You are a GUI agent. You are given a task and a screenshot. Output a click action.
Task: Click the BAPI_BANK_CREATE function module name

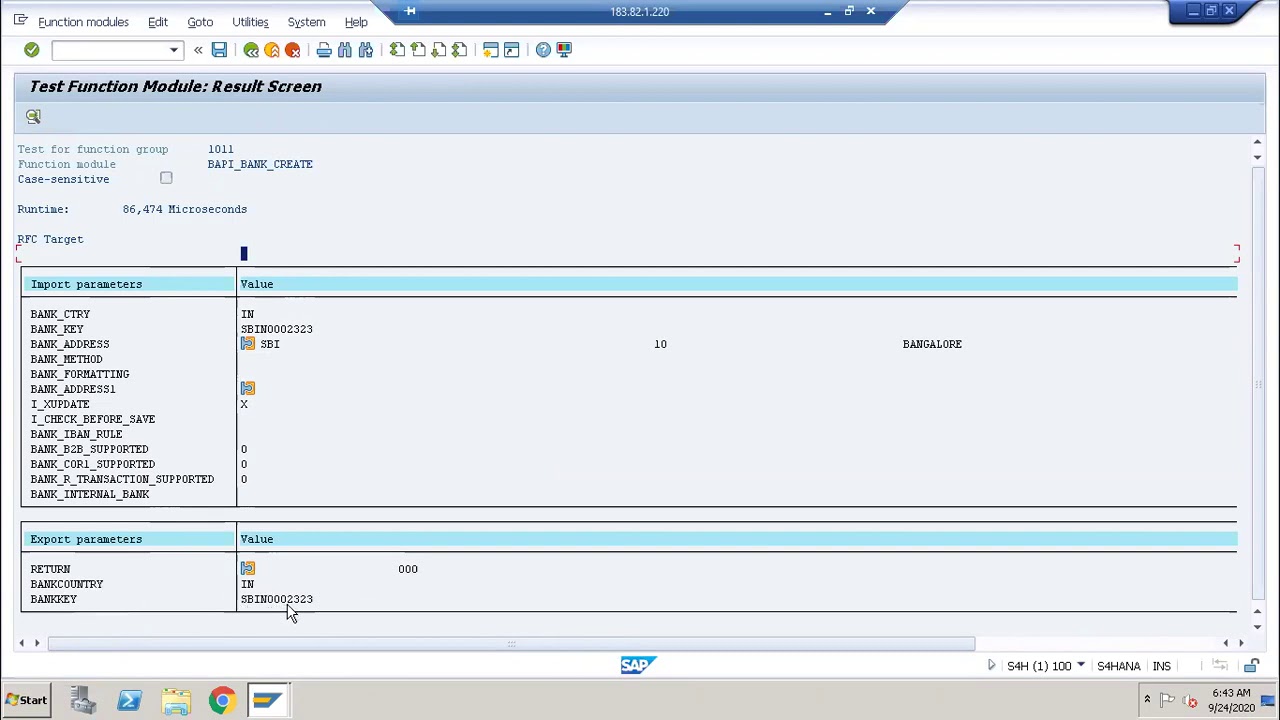coord(260,164)
